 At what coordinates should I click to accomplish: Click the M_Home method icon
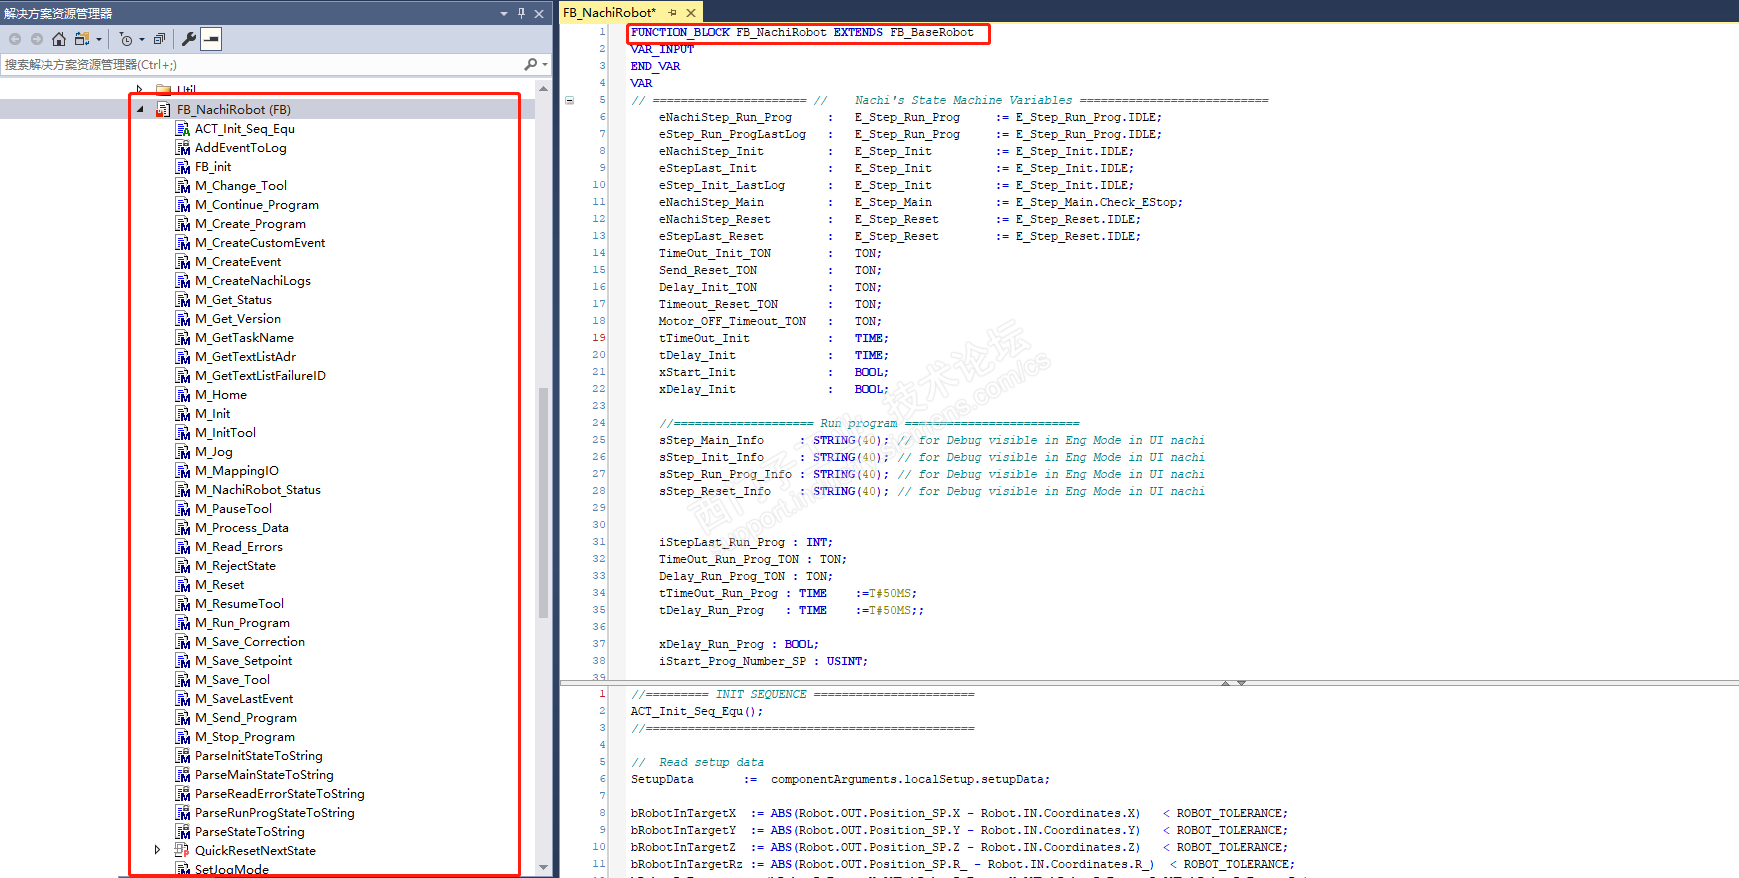coord(183,395)
